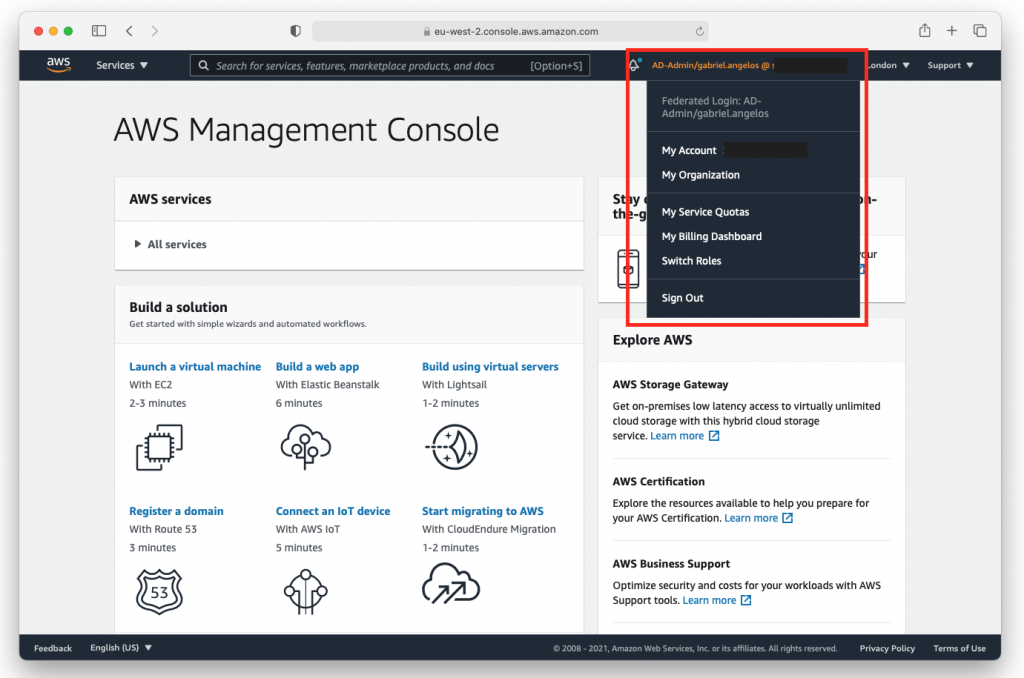Click the AWS IoT device icon
The width and height of the screenshot is (1024, 678).
tap(306, 592)
